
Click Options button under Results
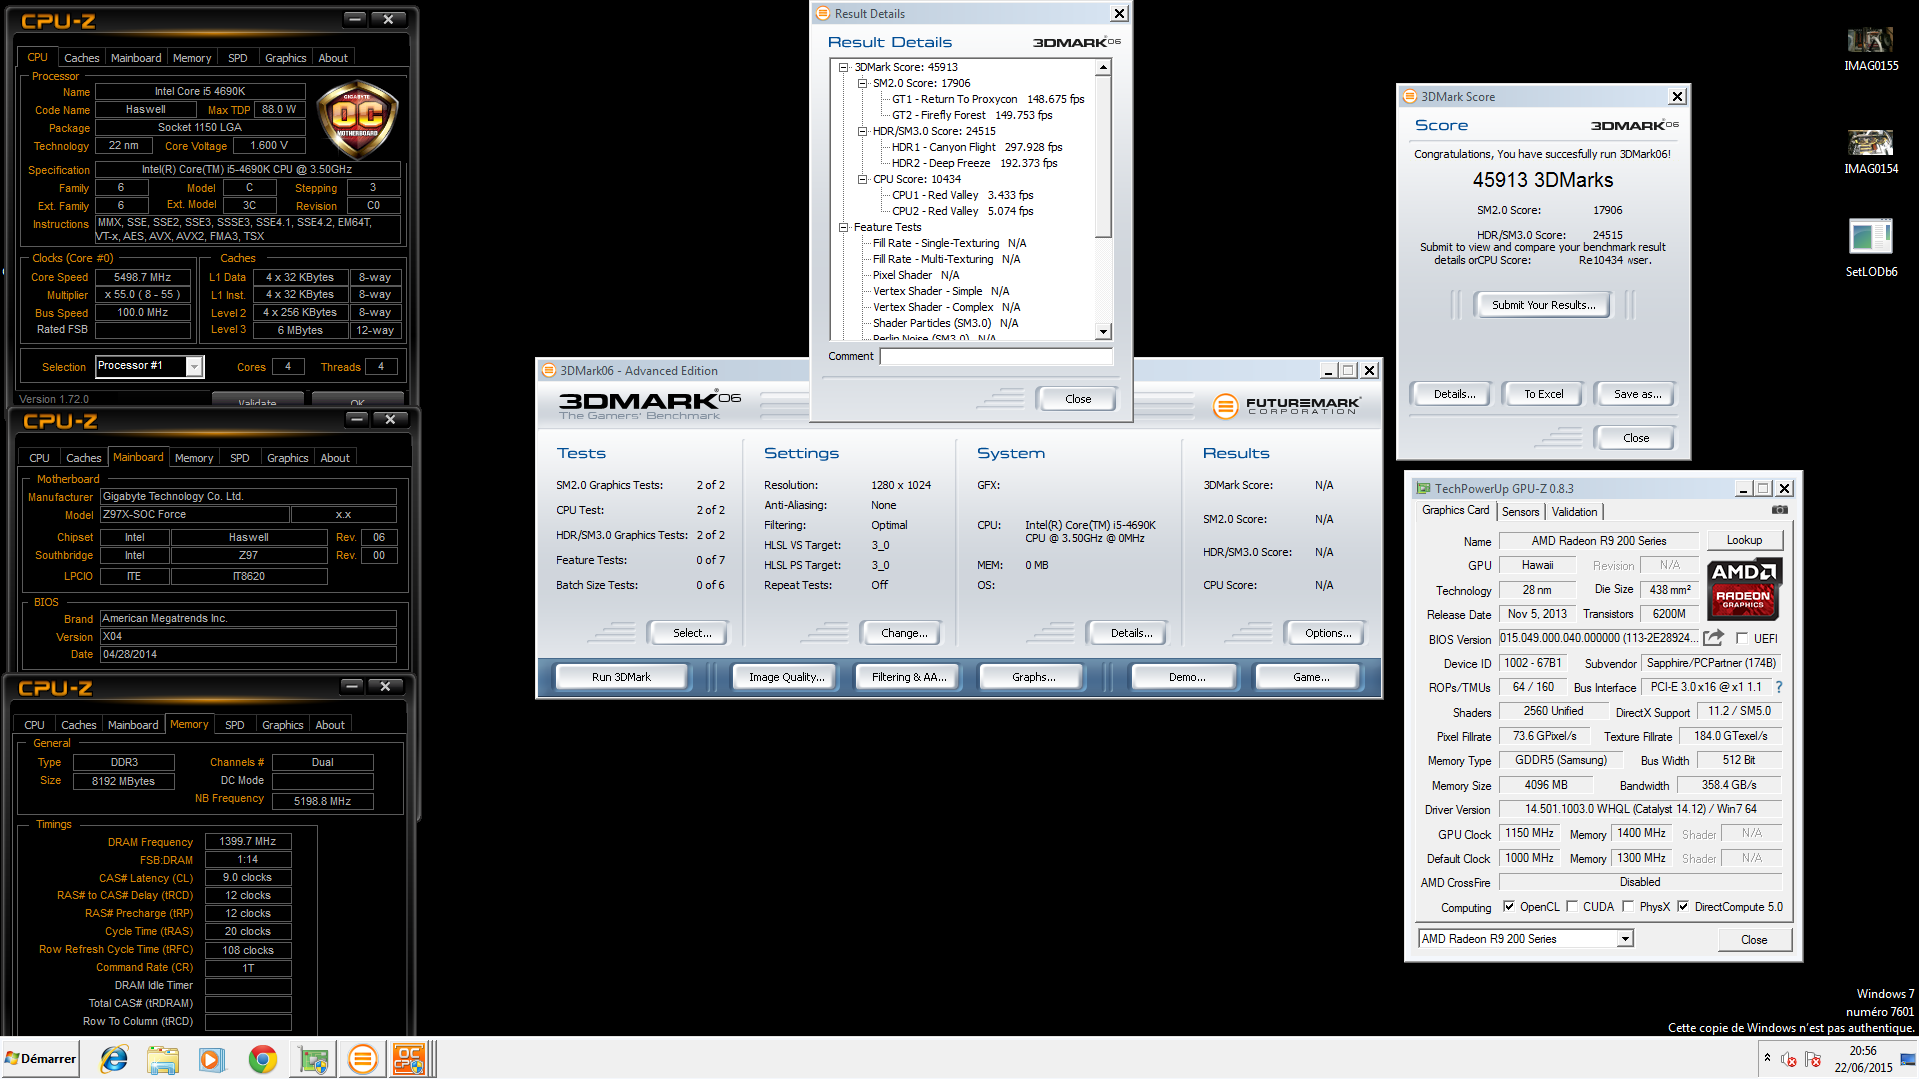pyautogui.click(x=1327, y=633)
